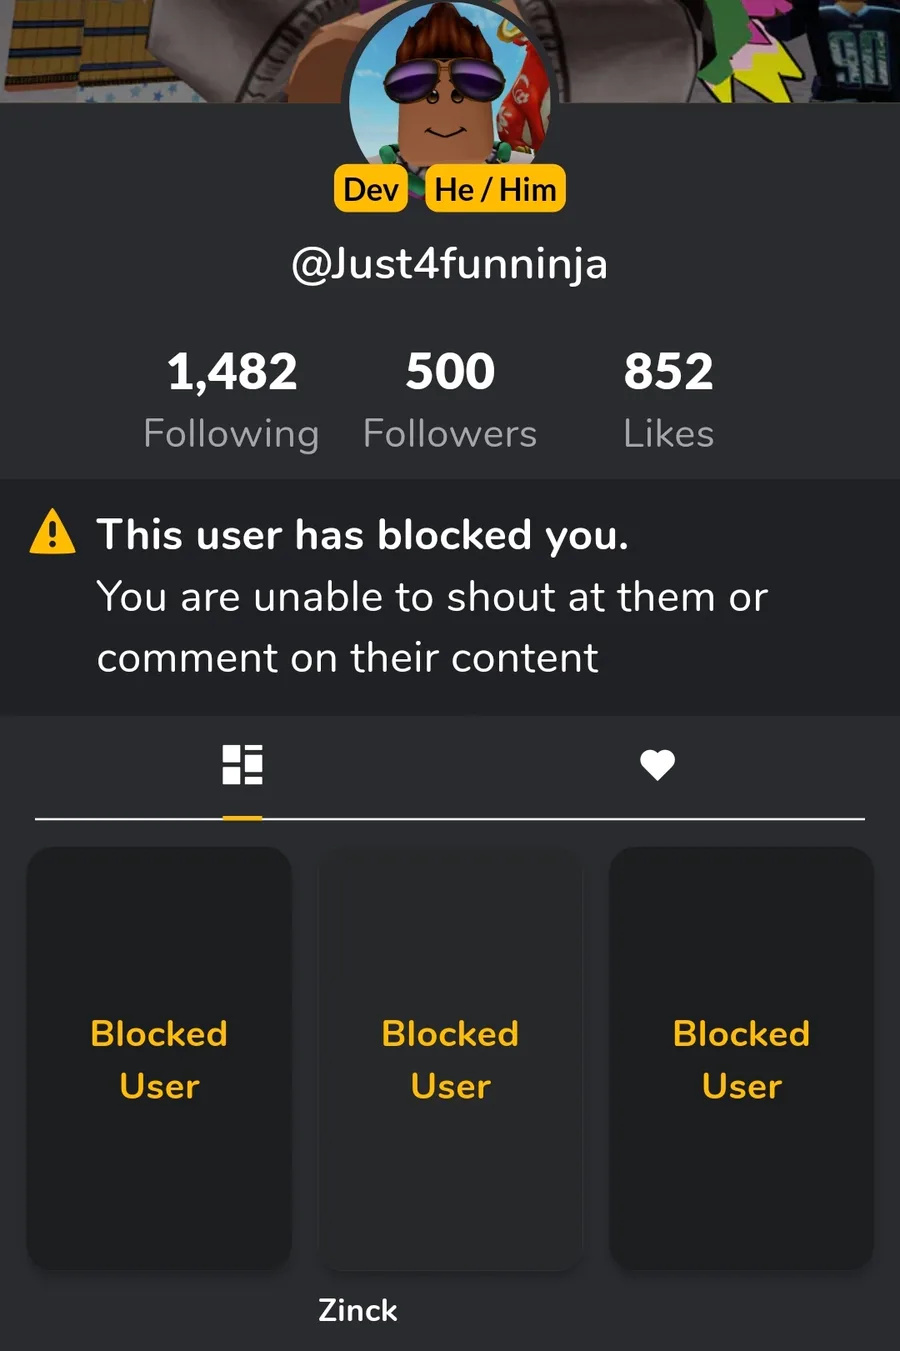Viewport: 900px width, 1351px height.
Task: Open the leftmost Blocked User card
Action: point(159,1059)
